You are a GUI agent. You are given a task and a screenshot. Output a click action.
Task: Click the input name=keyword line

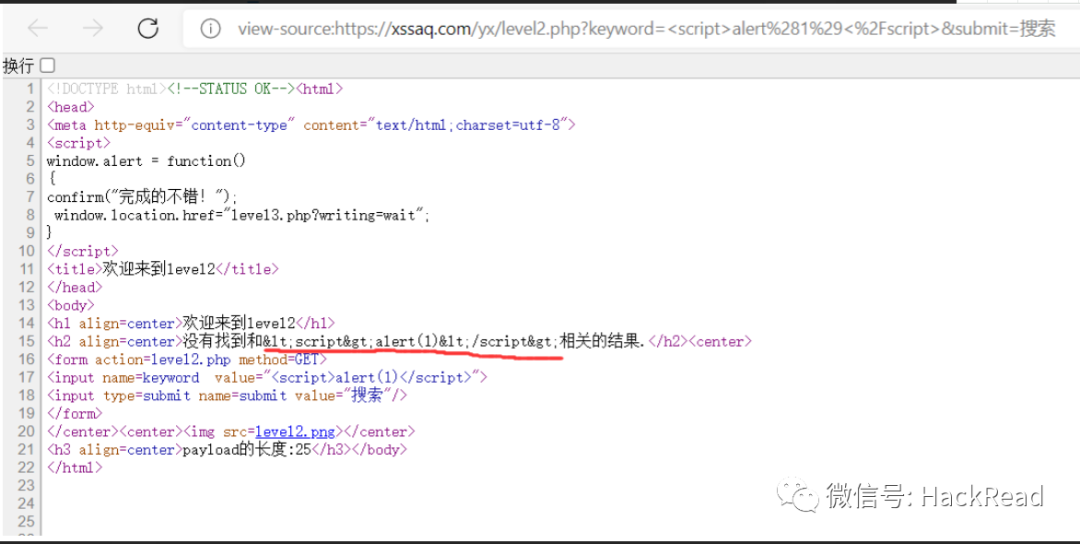tap(267, 377)
